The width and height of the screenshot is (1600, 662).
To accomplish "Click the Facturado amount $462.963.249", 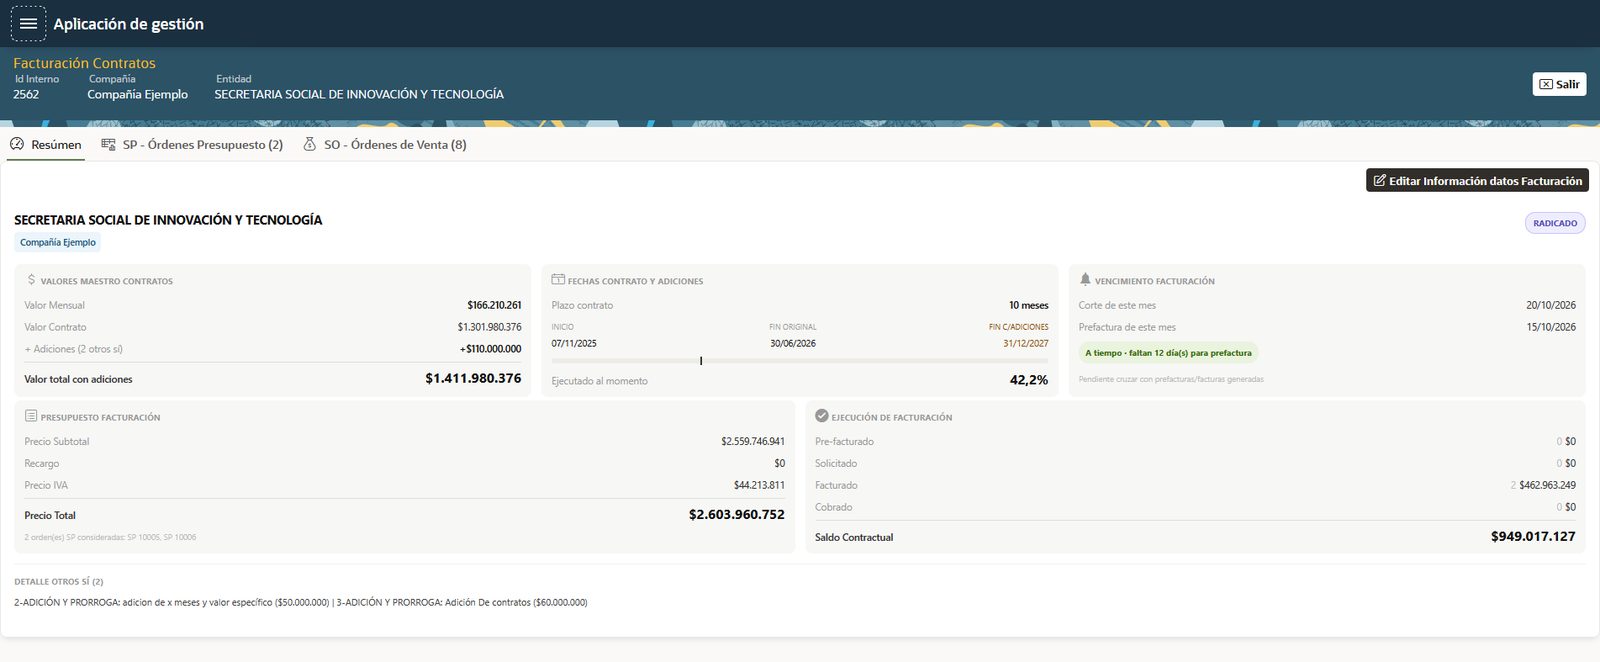I will (x=1547, y=485).
